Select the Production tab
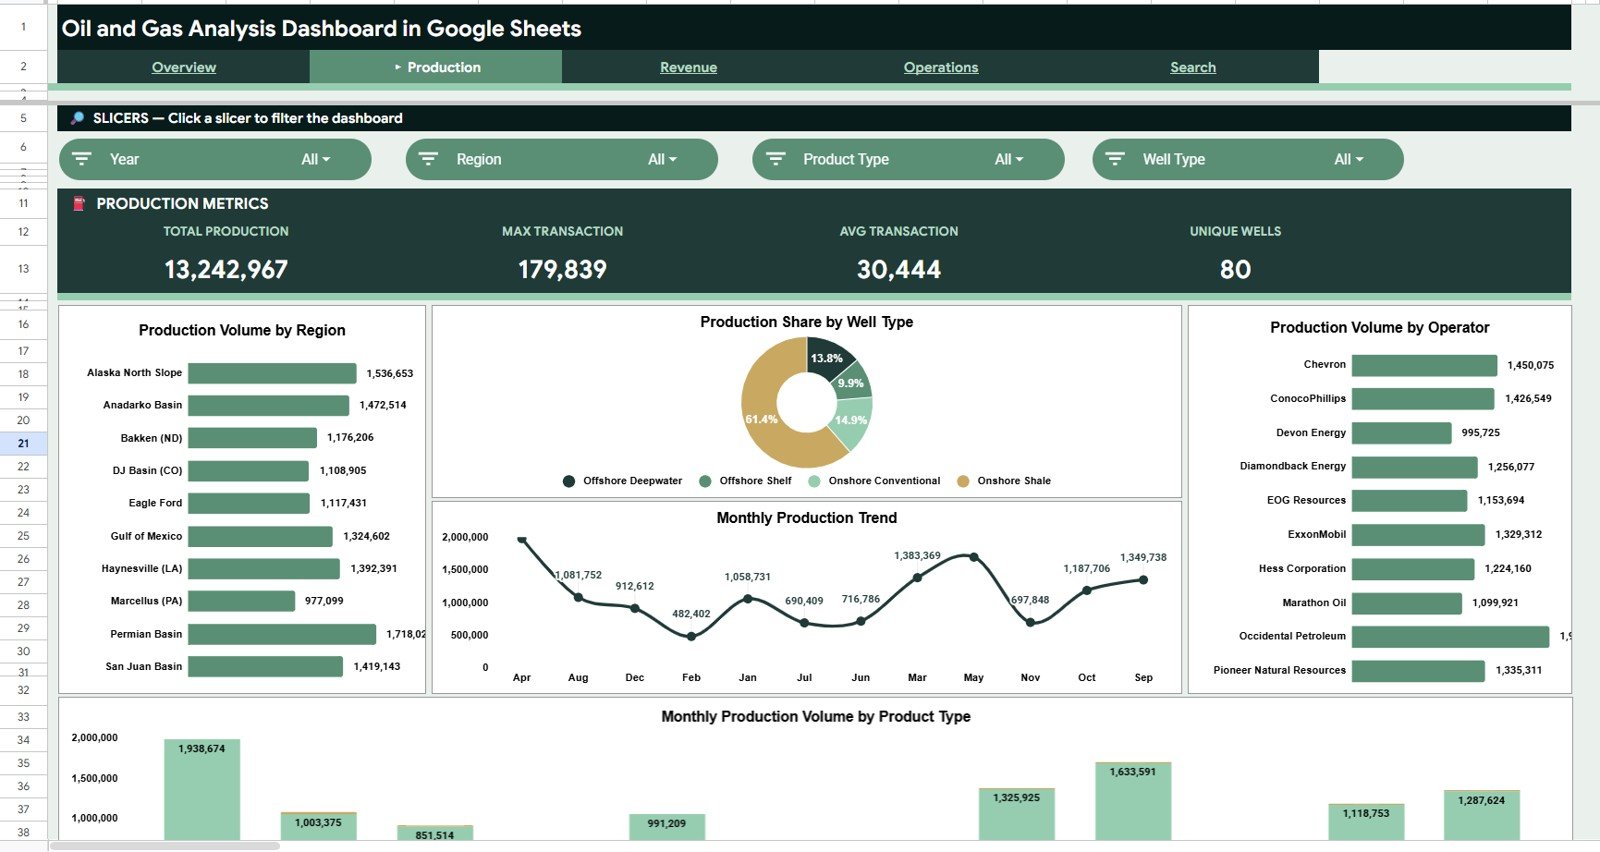1600x852 pixels. point(436,67)
